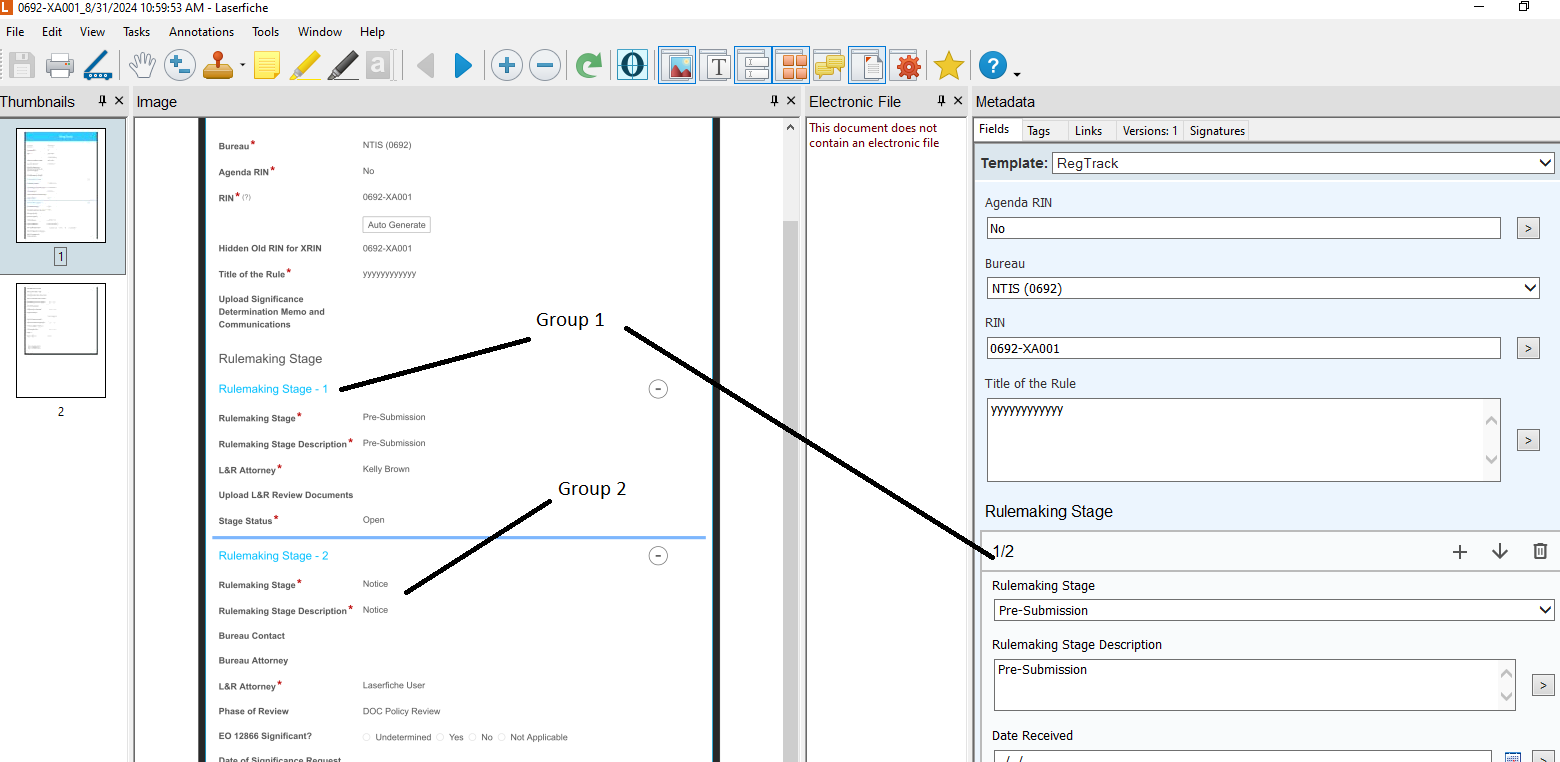This screenshot has width=1560, height=762.
Task: Rotate the page with green arrow icon
Action: click(589, 66)
